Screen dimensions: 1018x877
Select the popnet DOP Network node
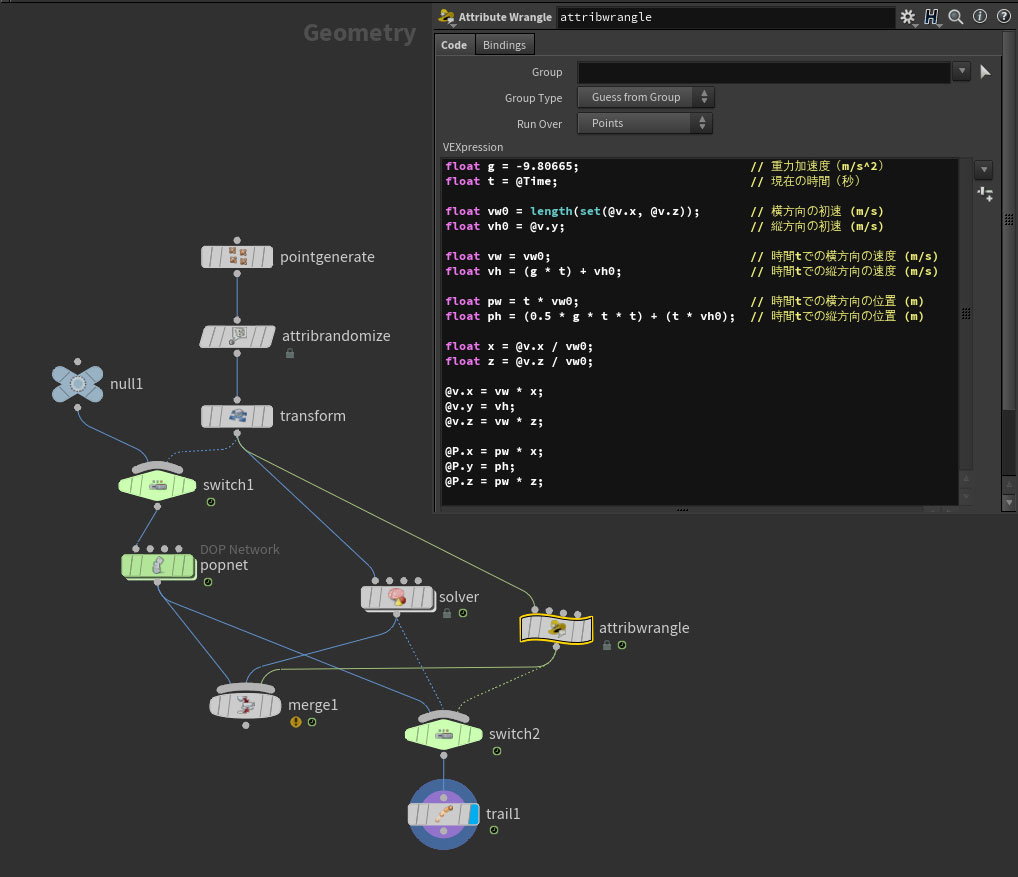(x=158, y=566)
